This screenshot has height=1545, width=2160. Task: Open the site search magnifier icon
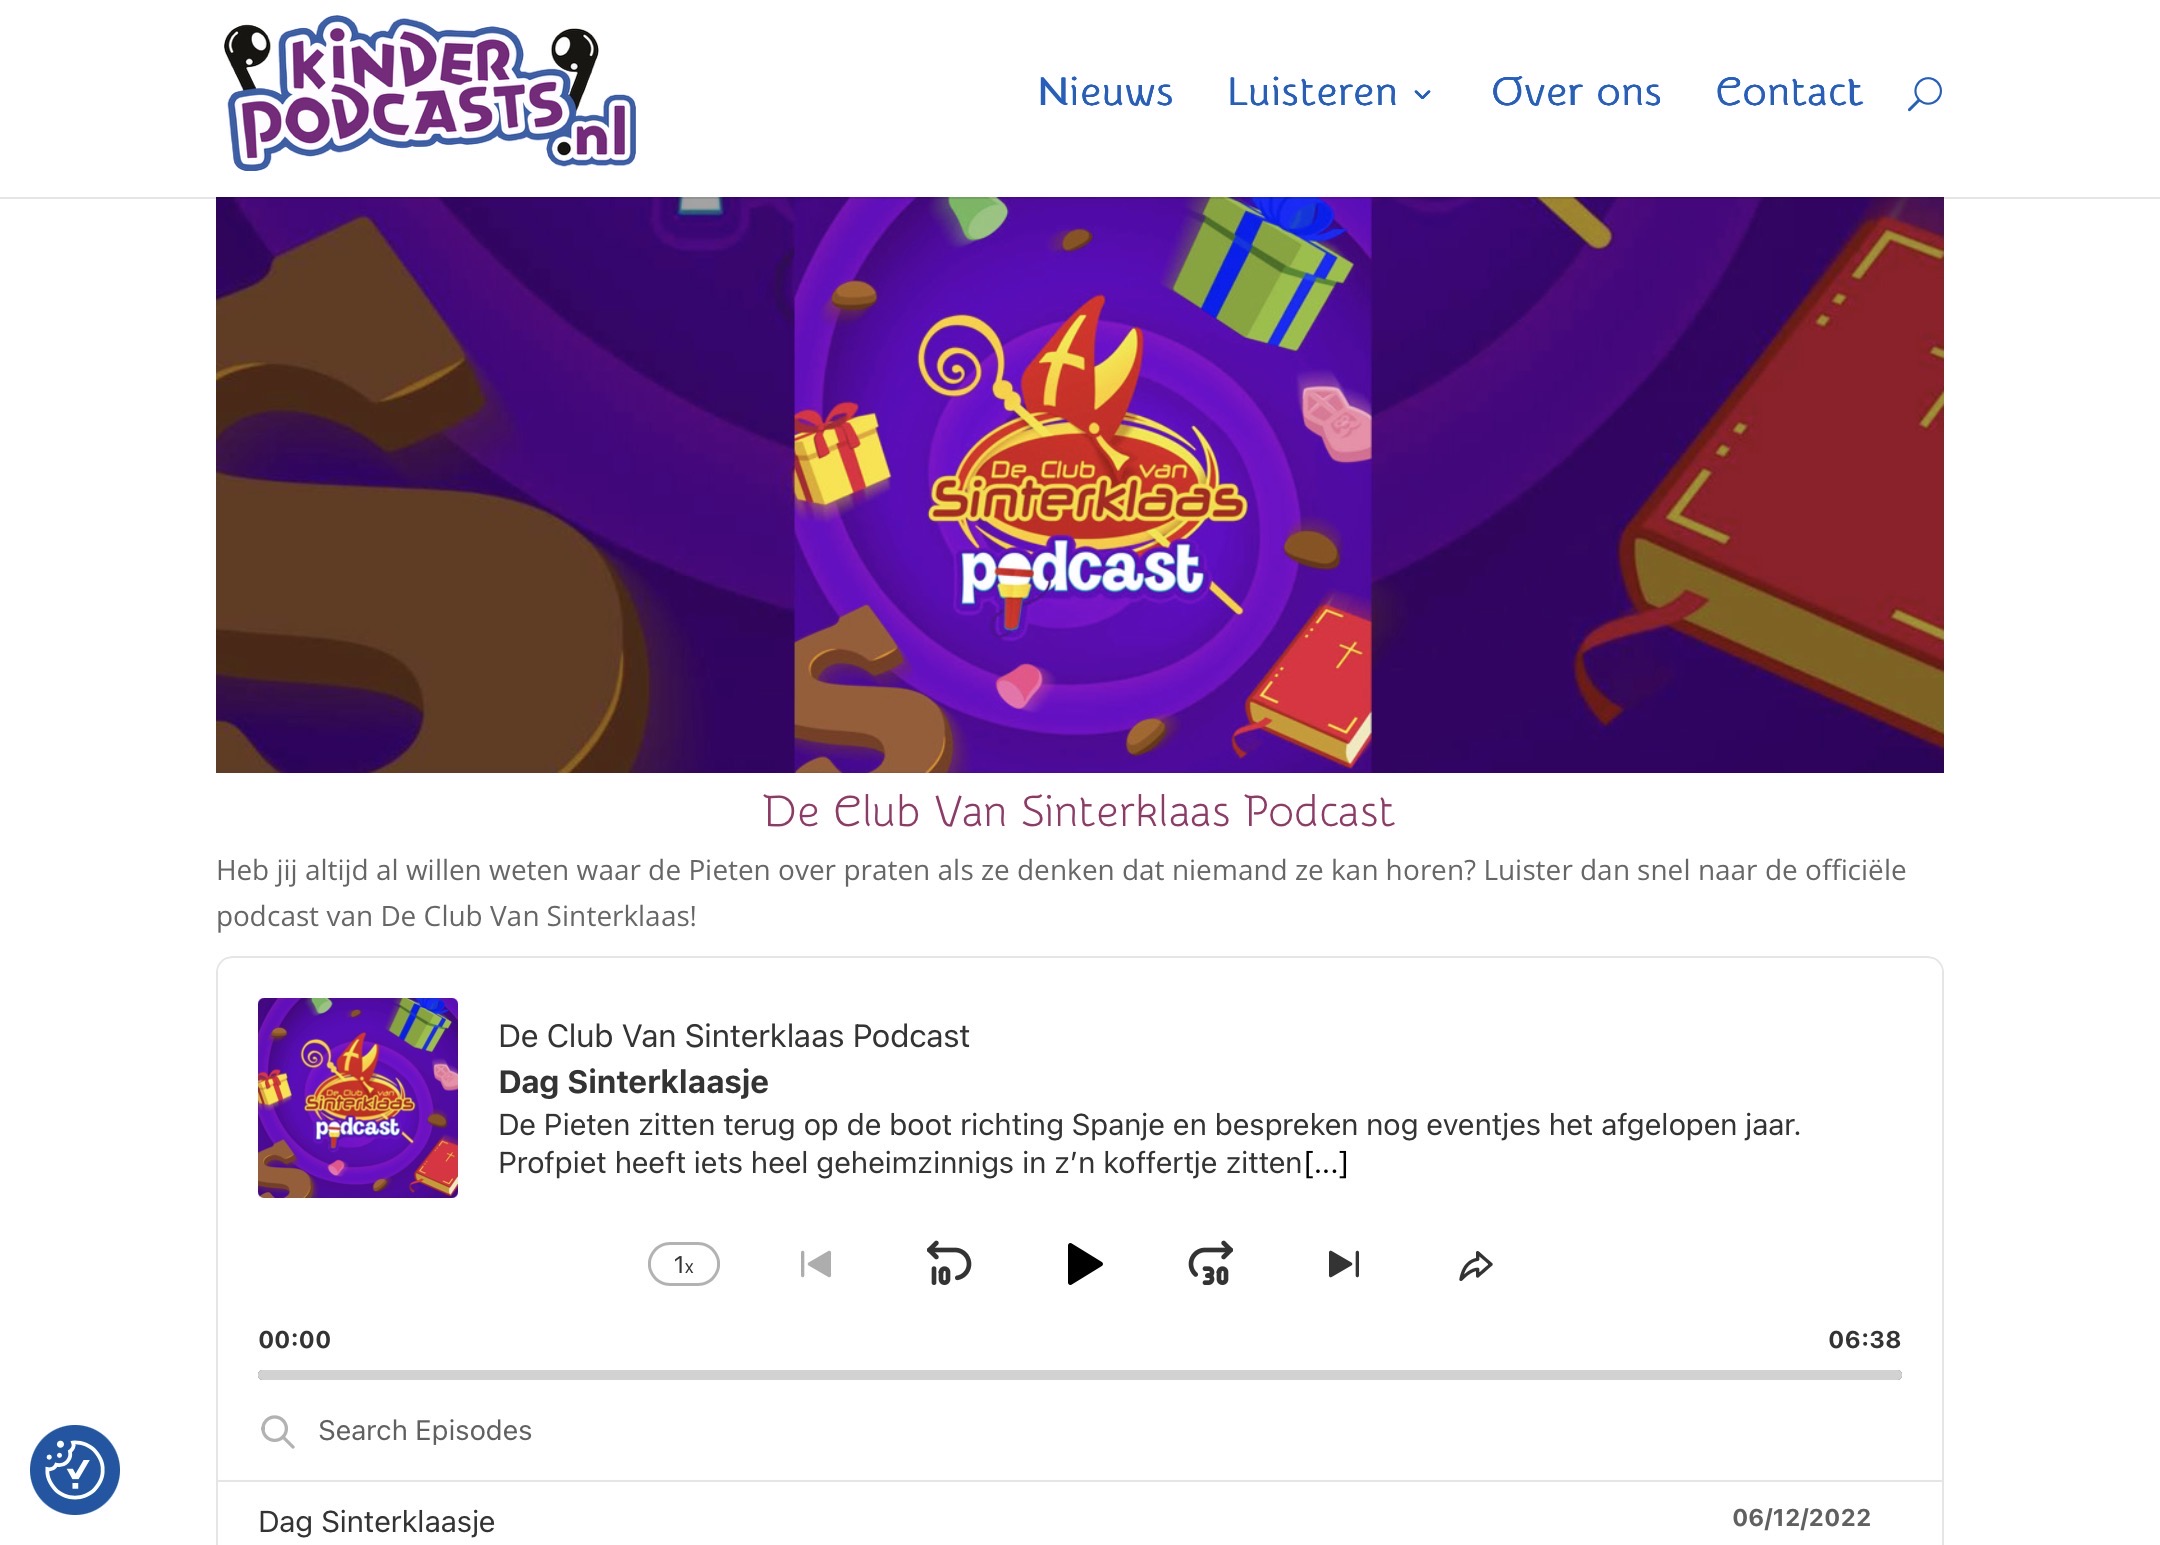(1924, 93)
